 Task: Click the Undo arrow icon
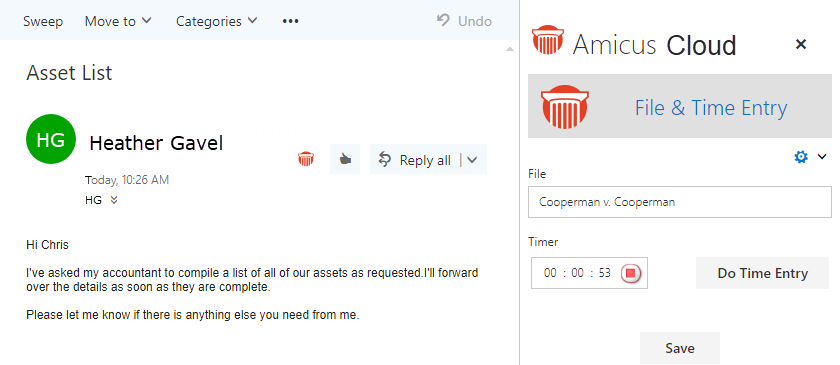444,21
